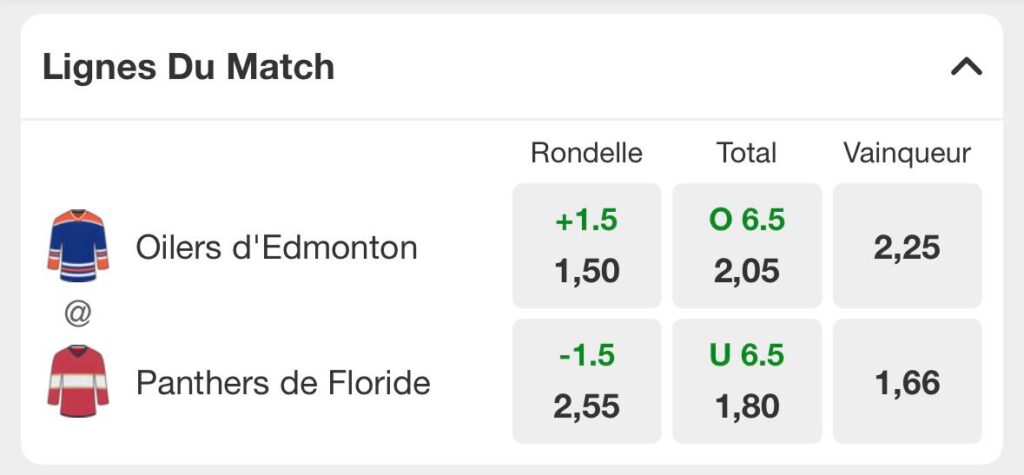The height and width of the screenshot is (475, 1024).
Task: Click the Florida Panthers red jersey icon
Action: coord(78,381)
